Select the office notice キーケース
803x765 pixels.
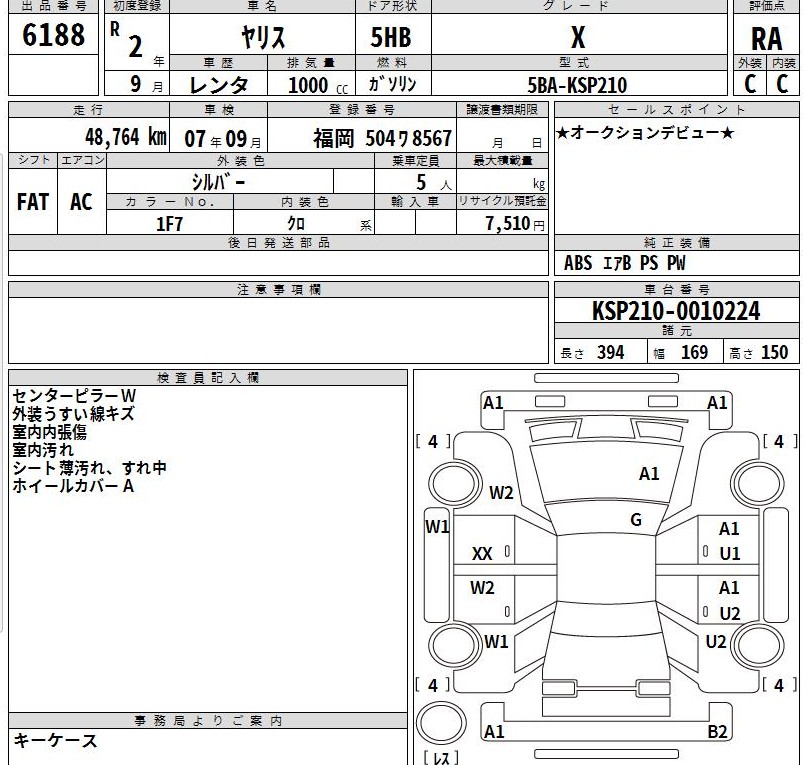pos(55,740)
